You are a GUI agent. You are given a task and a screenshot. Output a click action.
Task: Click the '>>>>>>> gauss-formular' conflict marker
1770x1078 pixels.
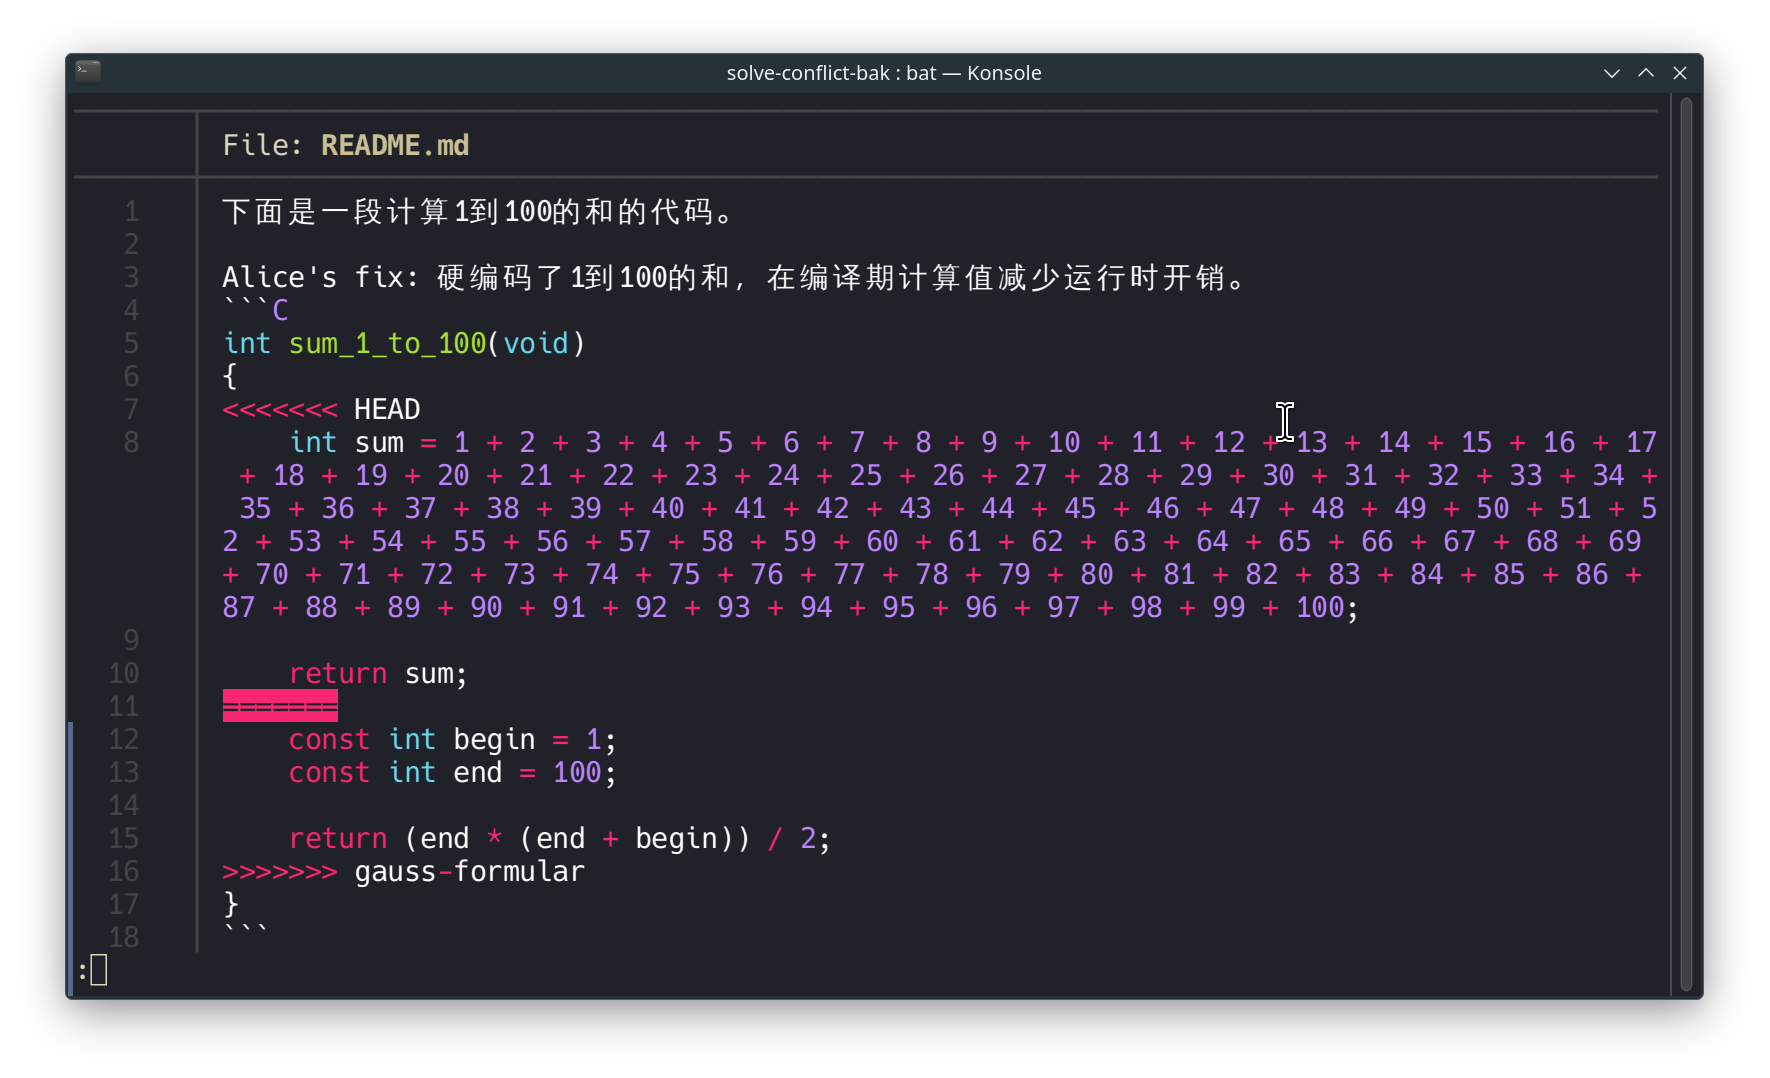click(x=403, y=871)
